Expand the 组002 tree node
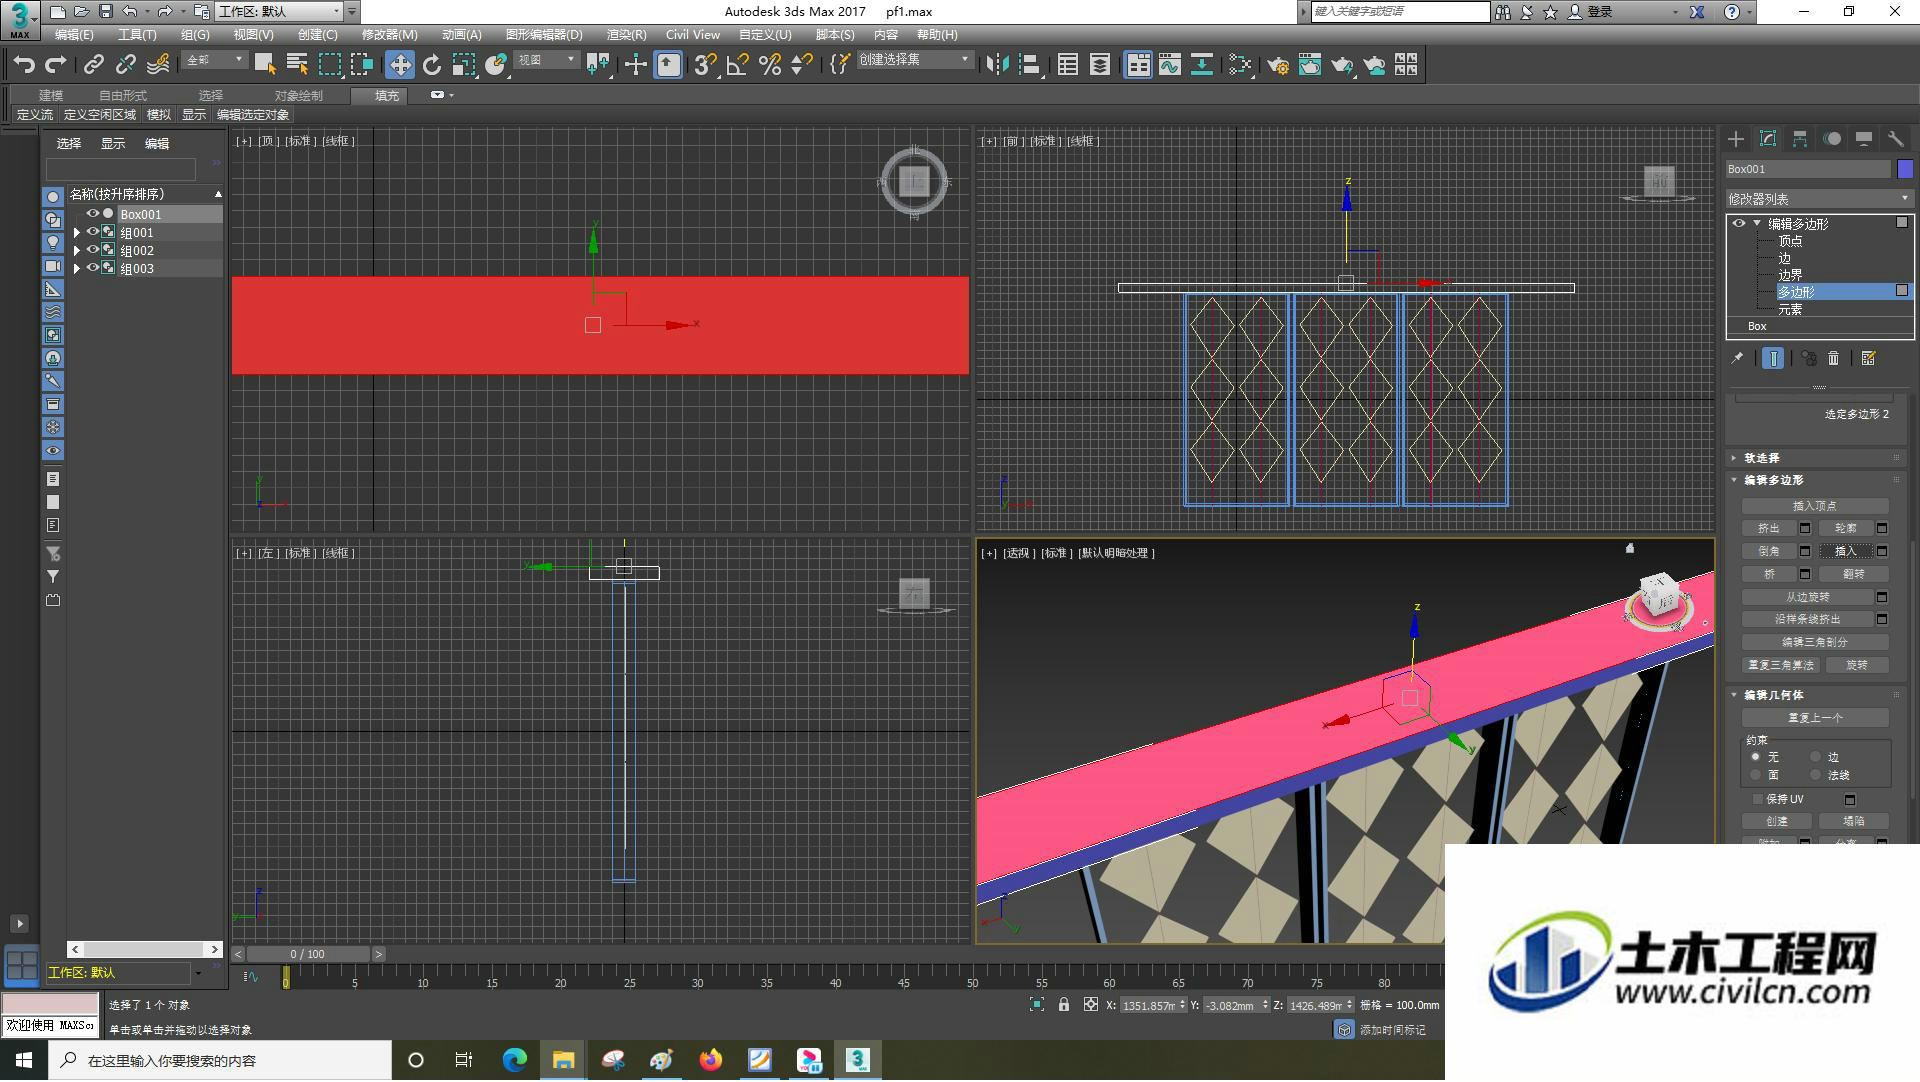The image size is (1920, 1082). click(x=77, y=250)
